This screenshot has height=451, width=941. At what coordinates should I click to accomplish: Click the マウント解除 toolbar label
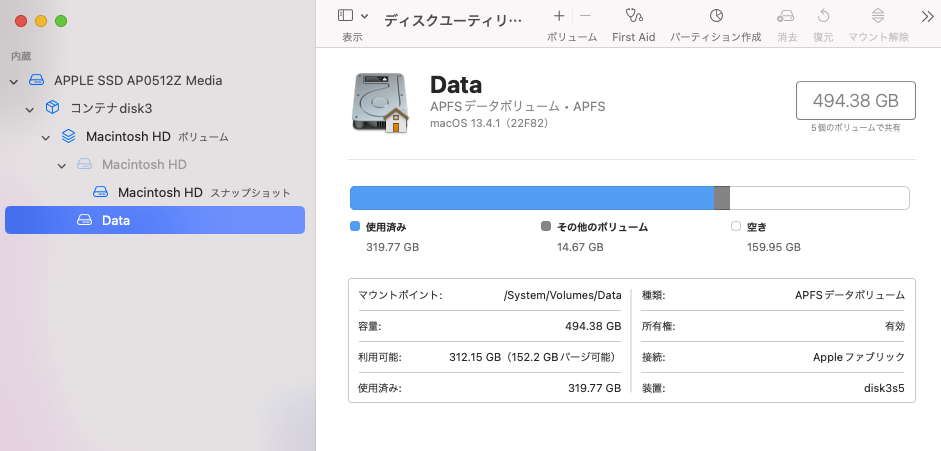coord(879,37)
